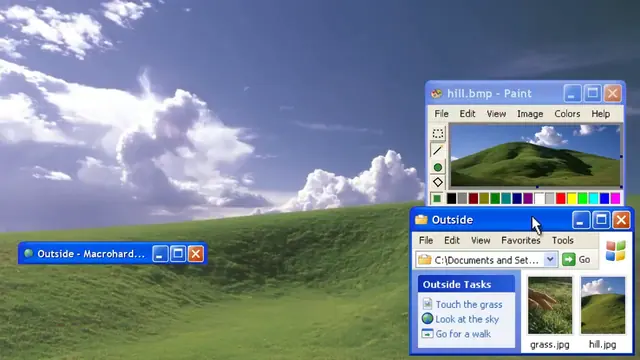Pick the cyan color swatch in Paint
640x360 pixels.
(594, 198)
